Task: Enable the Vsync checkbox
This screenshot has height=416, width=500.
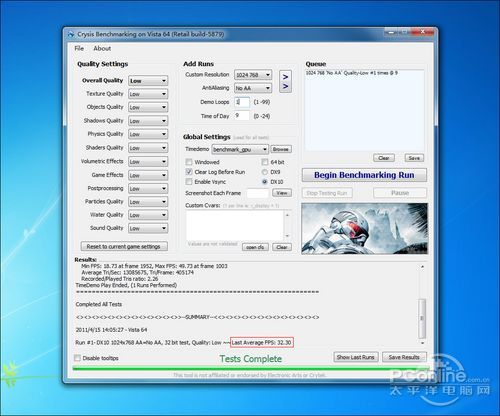Action: (x=189, y=182)
